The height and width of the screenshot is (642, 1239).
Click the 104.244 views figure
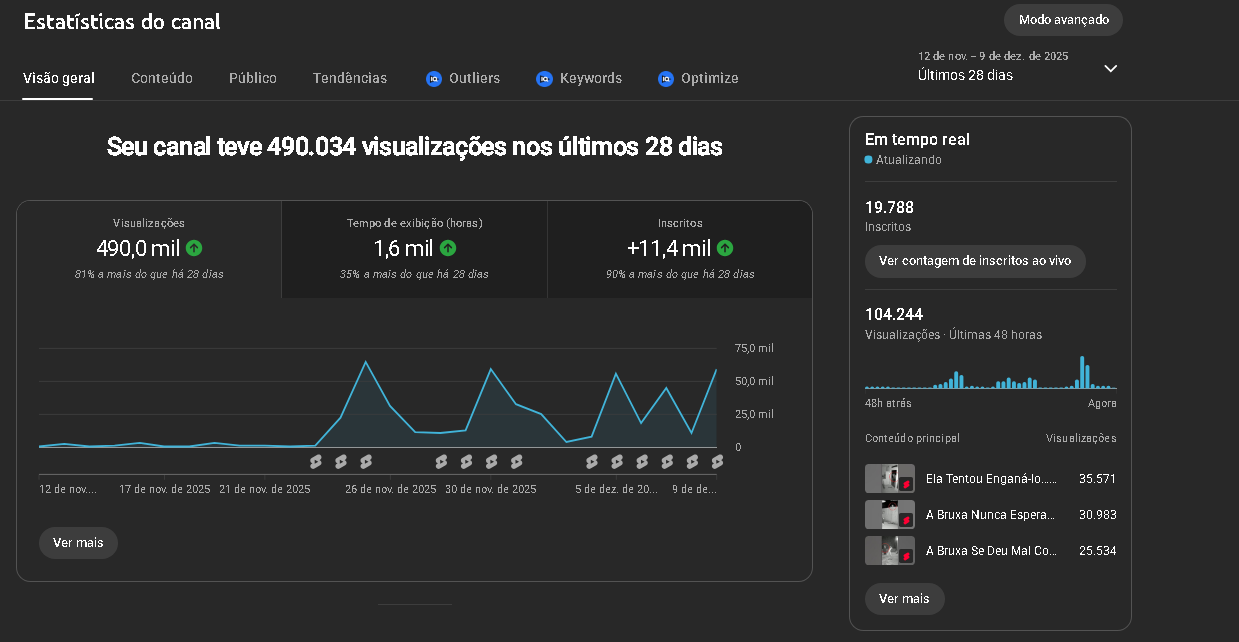click(894, 315)
